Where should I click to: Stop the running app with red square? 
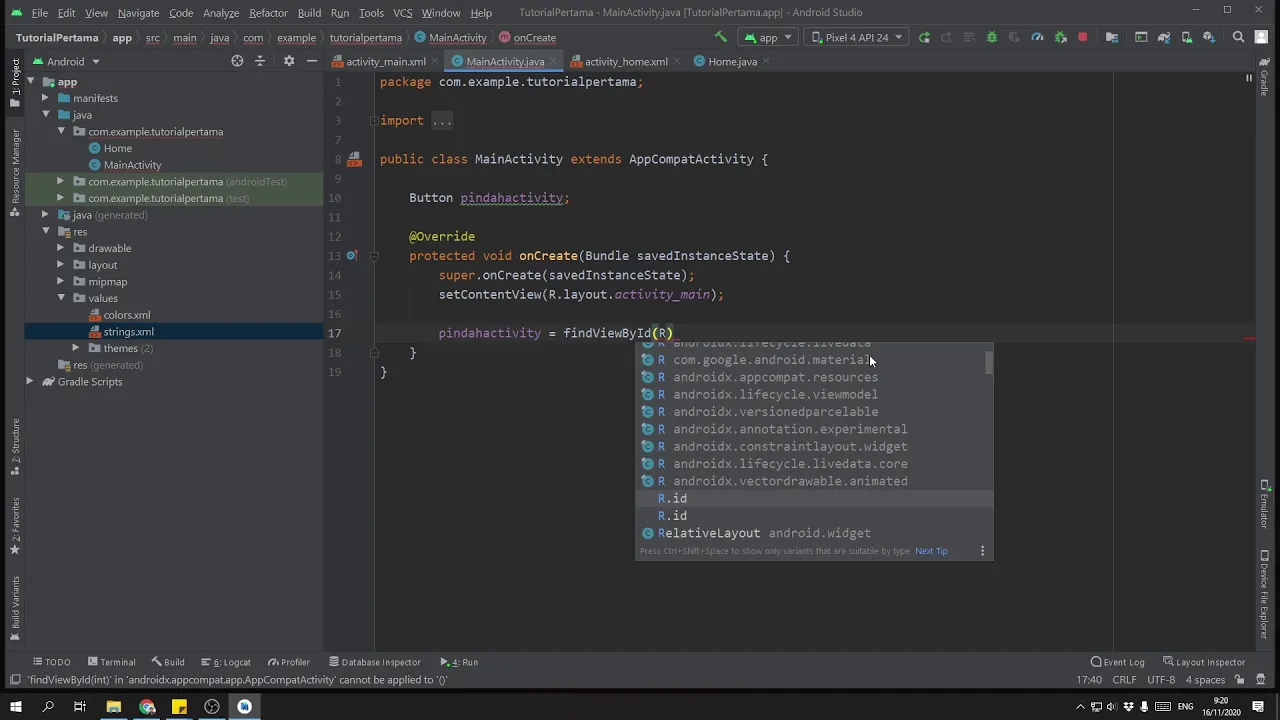tap(1082, 37)
